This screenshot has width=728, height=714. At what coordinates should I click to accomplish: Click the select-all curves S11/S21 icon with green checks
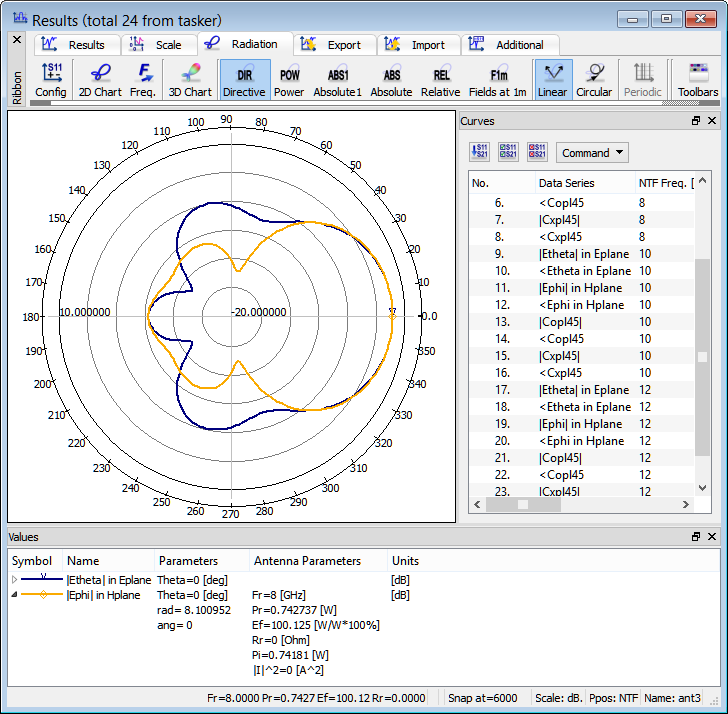tap(508, 152)
